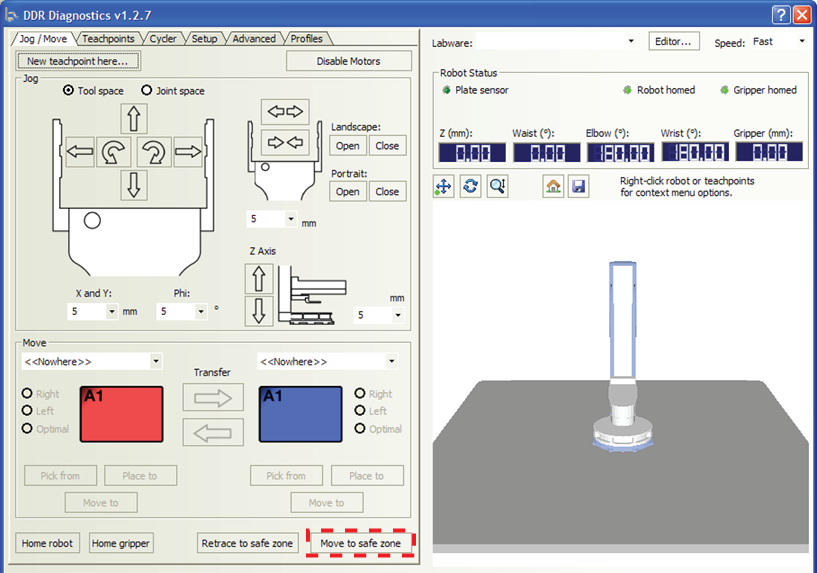This screenshot has height=573, width=817.
Task: Switch to the Teachpoints tab
Action: point(109,39)
